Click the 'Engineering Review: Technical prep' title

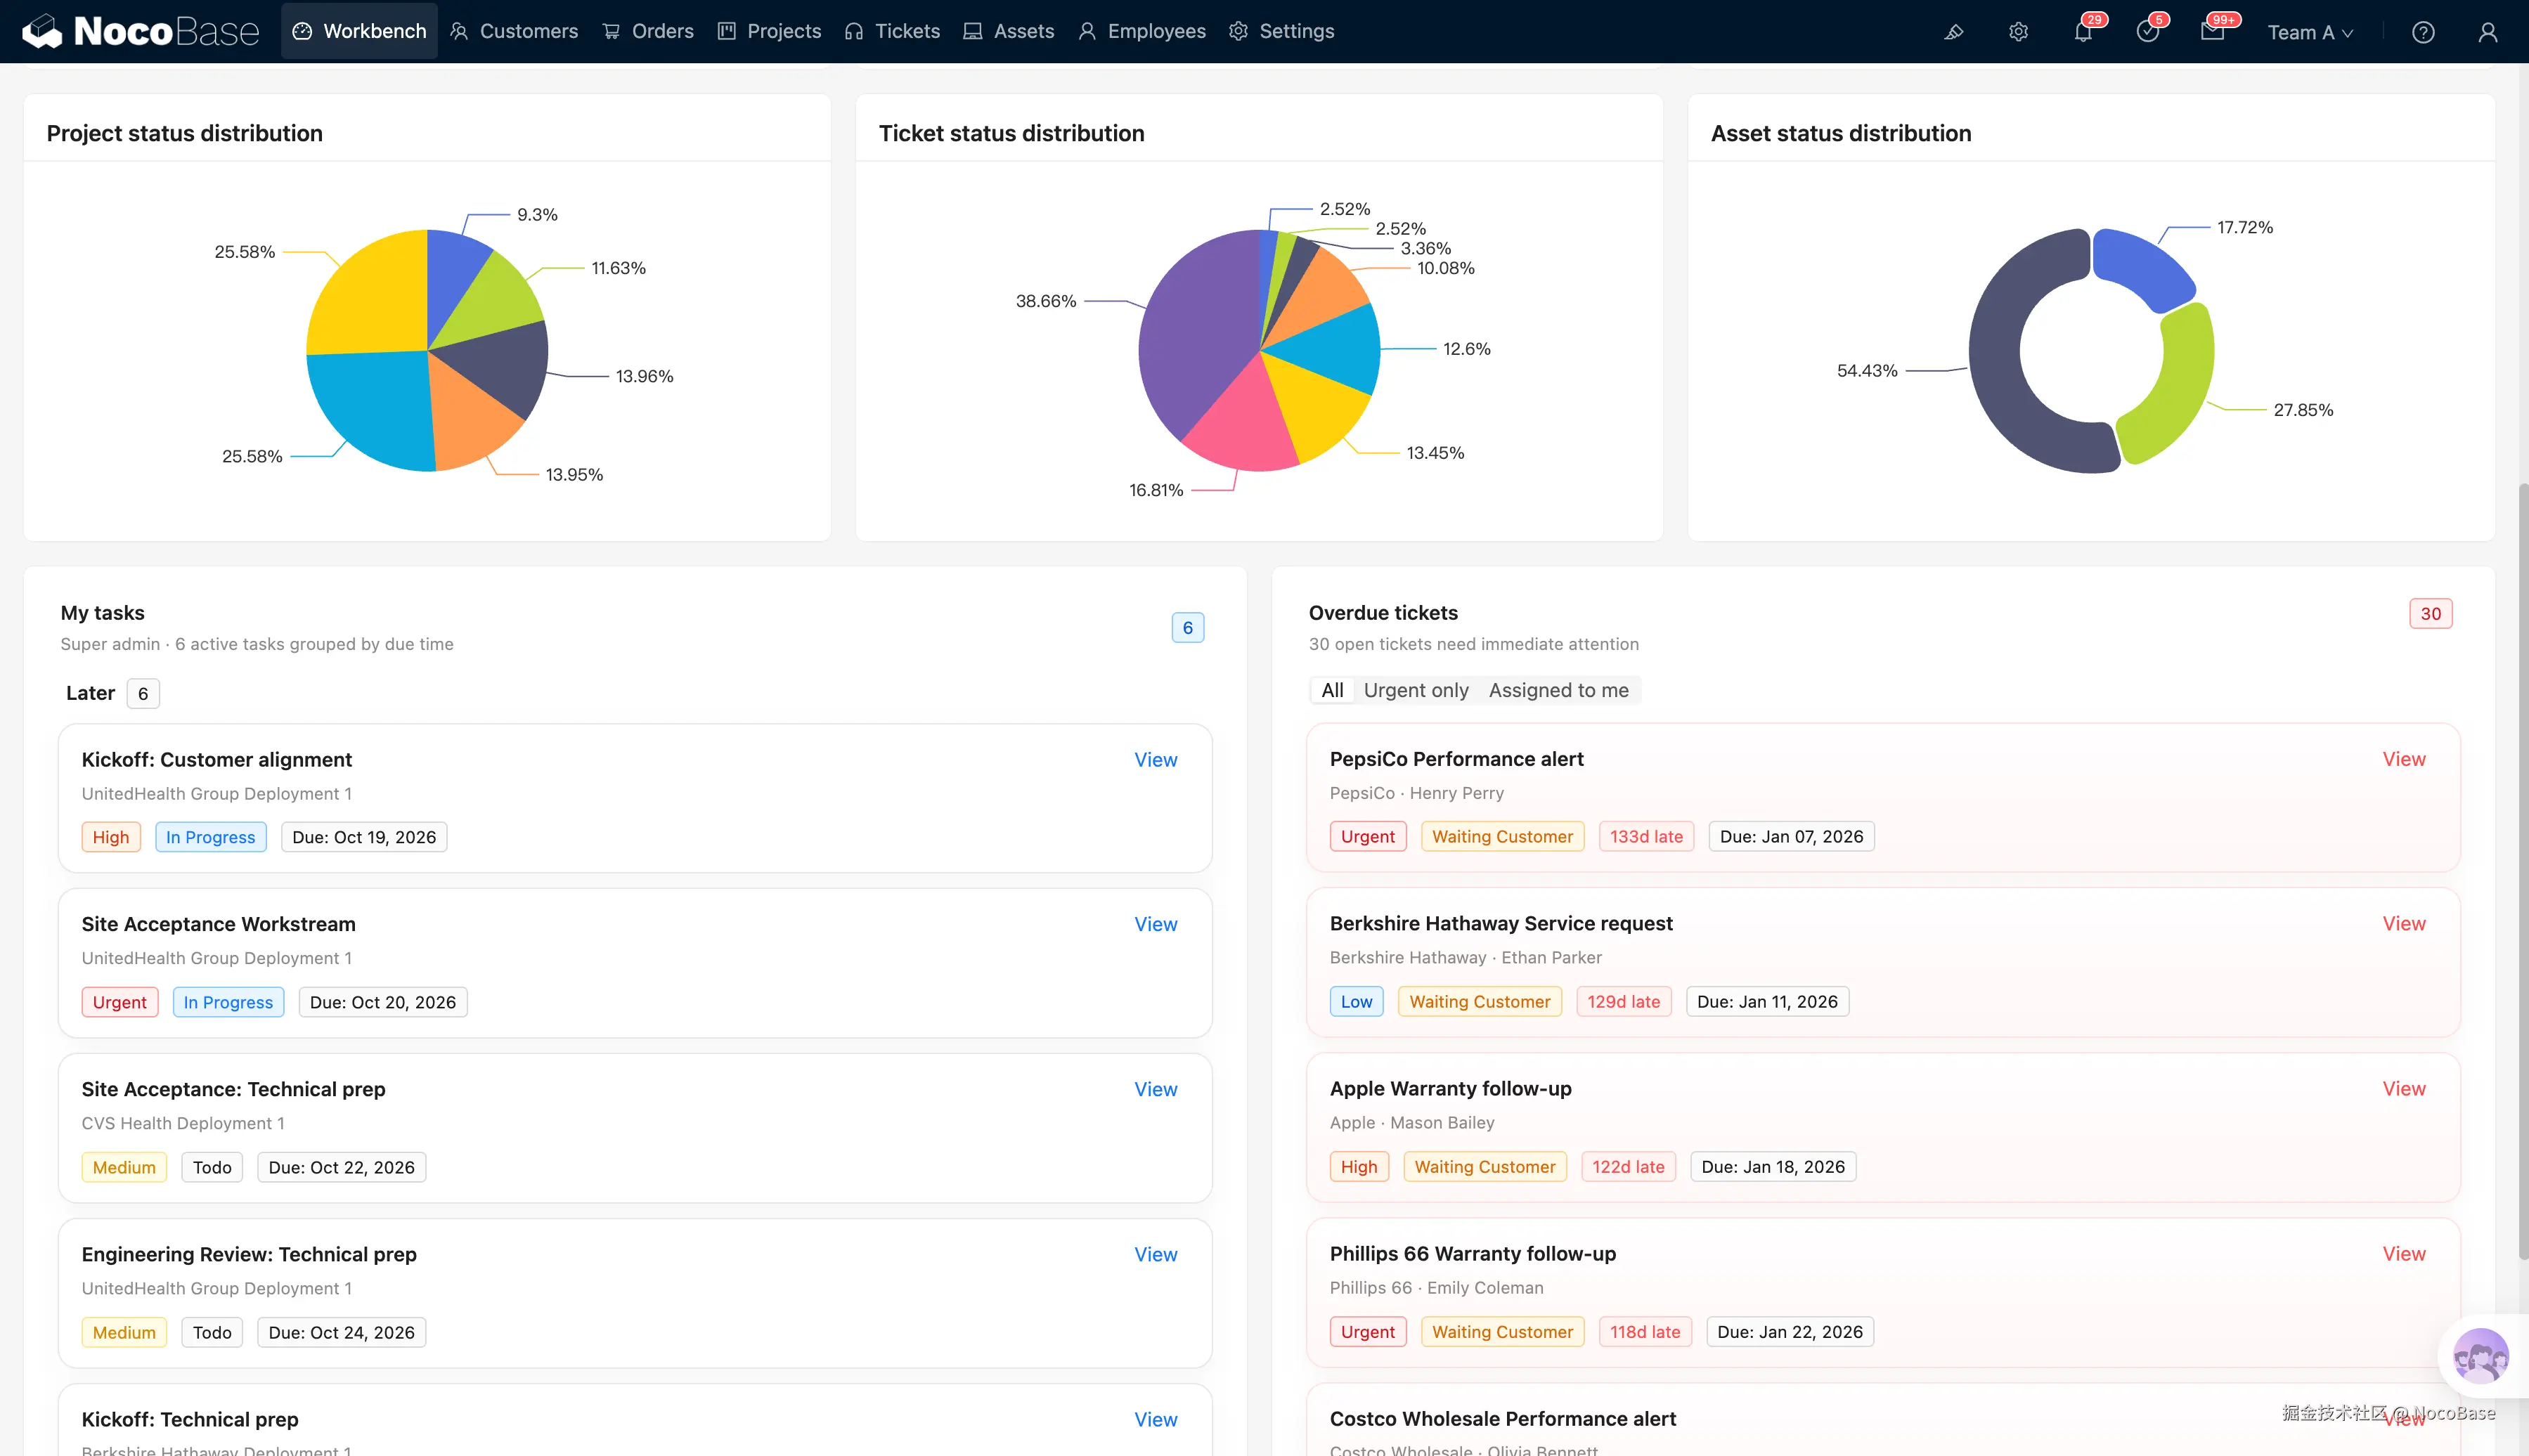point(249,1254)
